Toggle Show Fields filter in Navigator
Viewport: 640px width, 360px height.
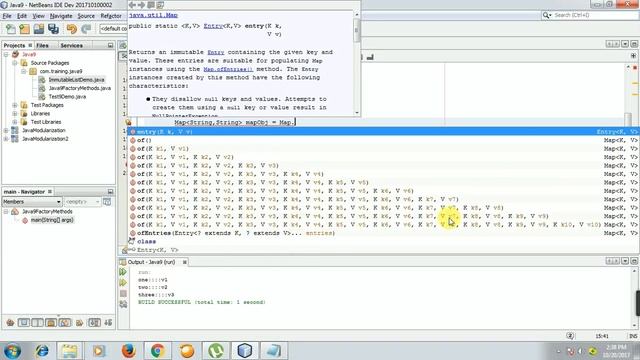pos(24,322)
